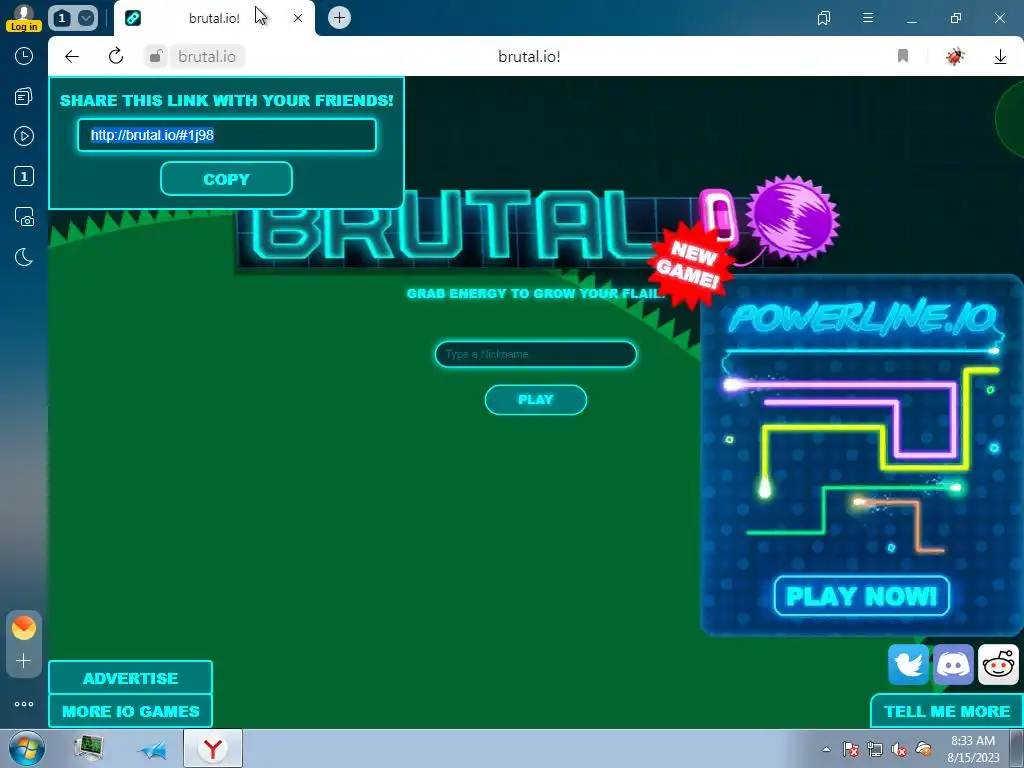Click the MORE IO GAMES button
1024x768 pixels.
point(131,711)
